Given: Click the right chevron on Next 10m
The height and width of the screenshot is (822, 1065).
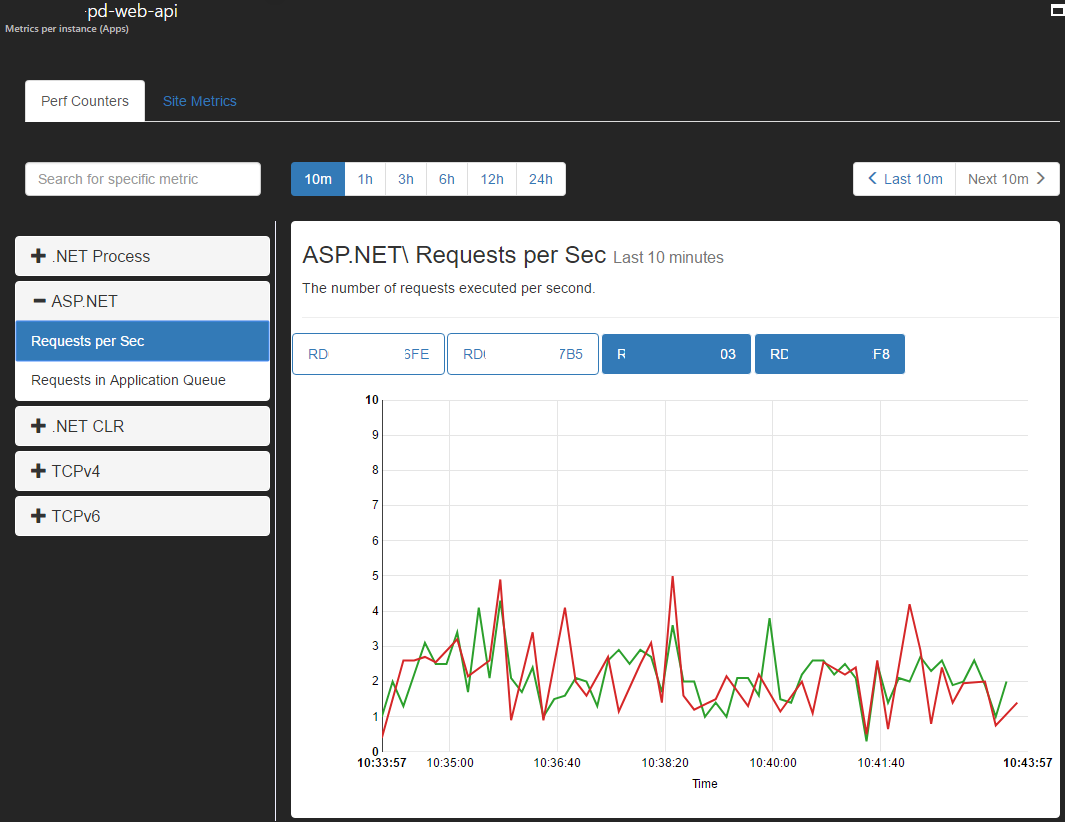Looking at the screenshot, I should (x=1041, y=179).
